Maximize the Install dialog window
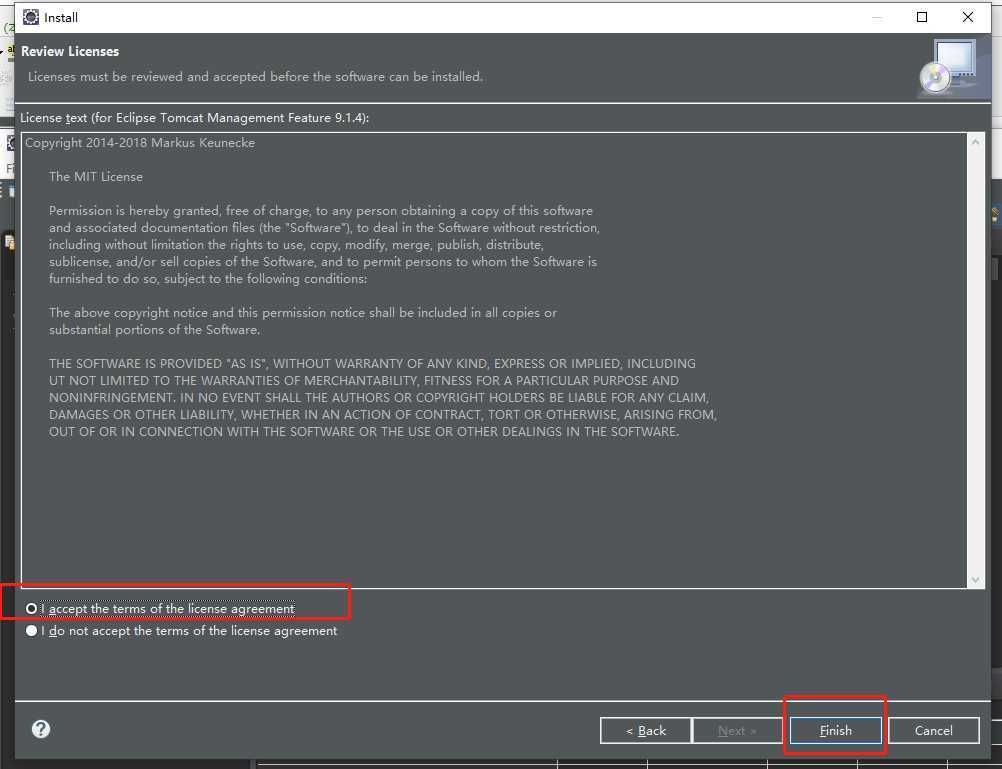The image size is (1002, 769). coord(921,17)
